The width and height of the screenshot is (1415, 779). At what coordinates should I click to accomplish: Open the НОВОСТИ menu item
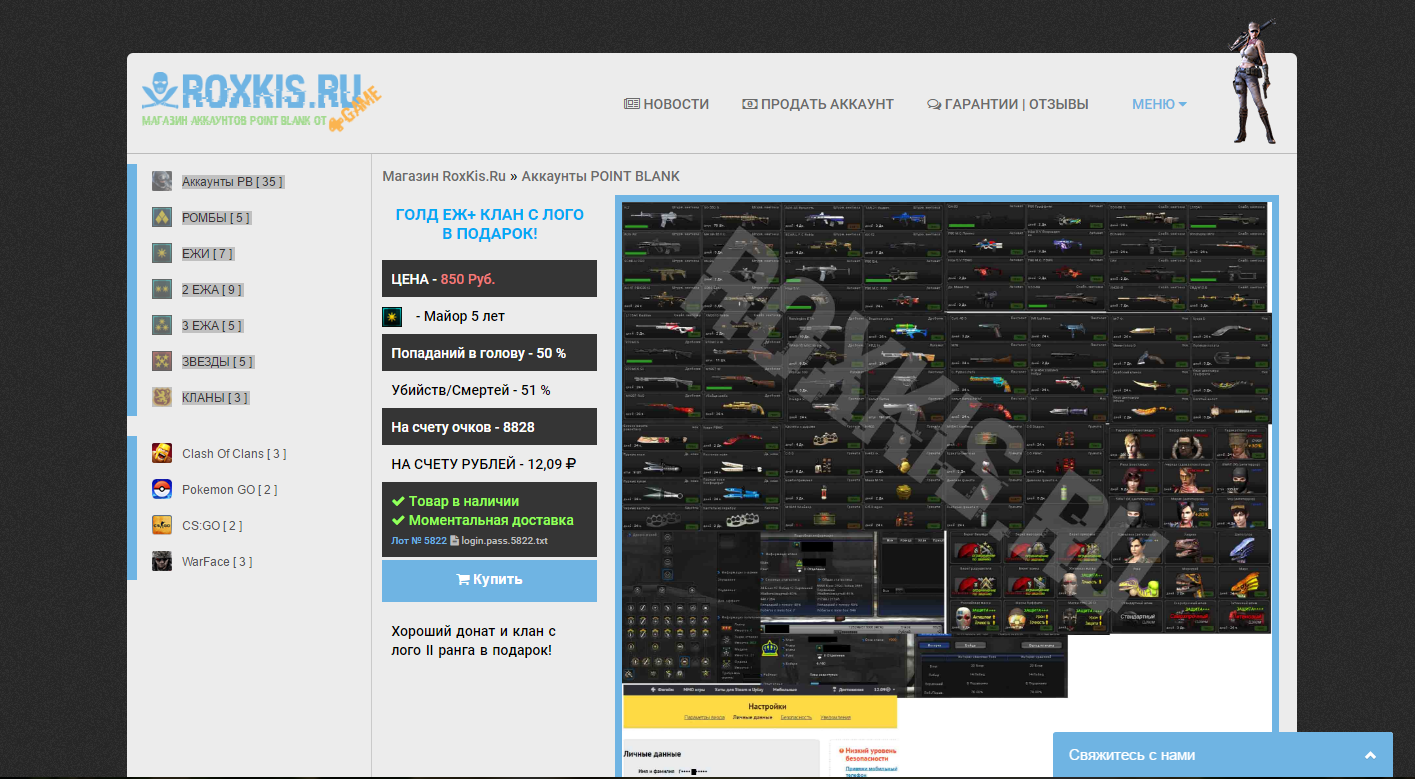tap(666, 104)
